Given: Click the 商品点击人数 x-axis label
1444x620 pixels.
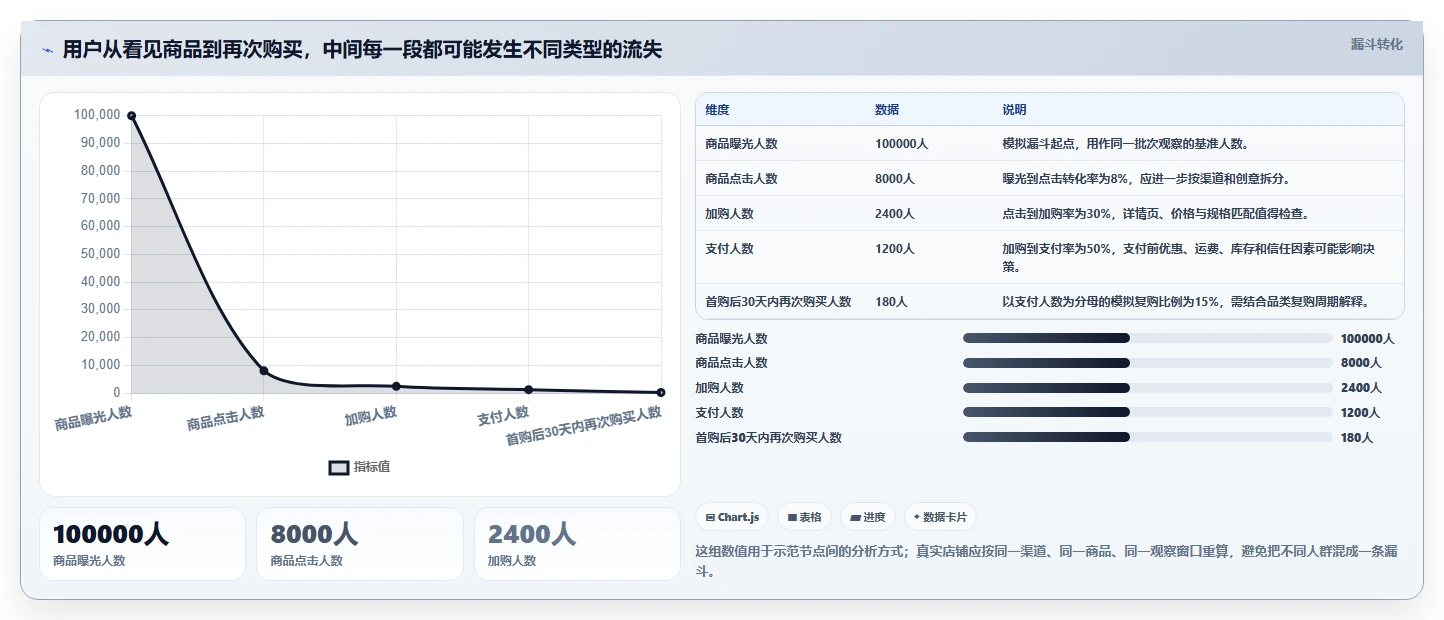Looking at the screenshot, I should click(226, 419).
